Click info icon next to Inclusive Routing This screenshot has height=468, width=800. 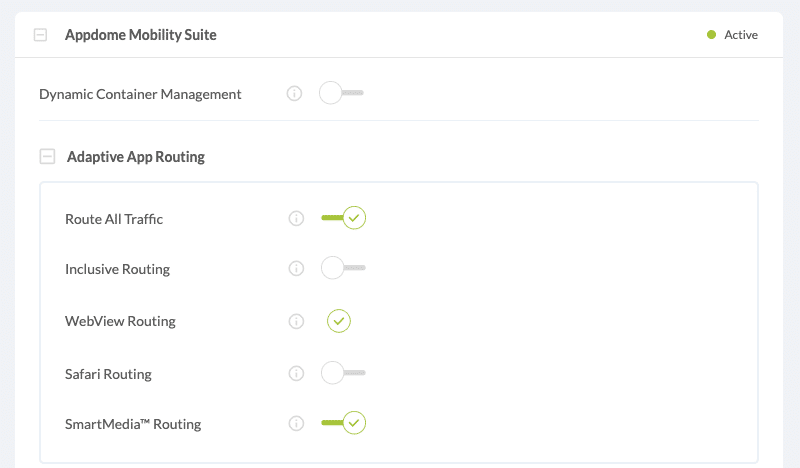tap(296, 269)
